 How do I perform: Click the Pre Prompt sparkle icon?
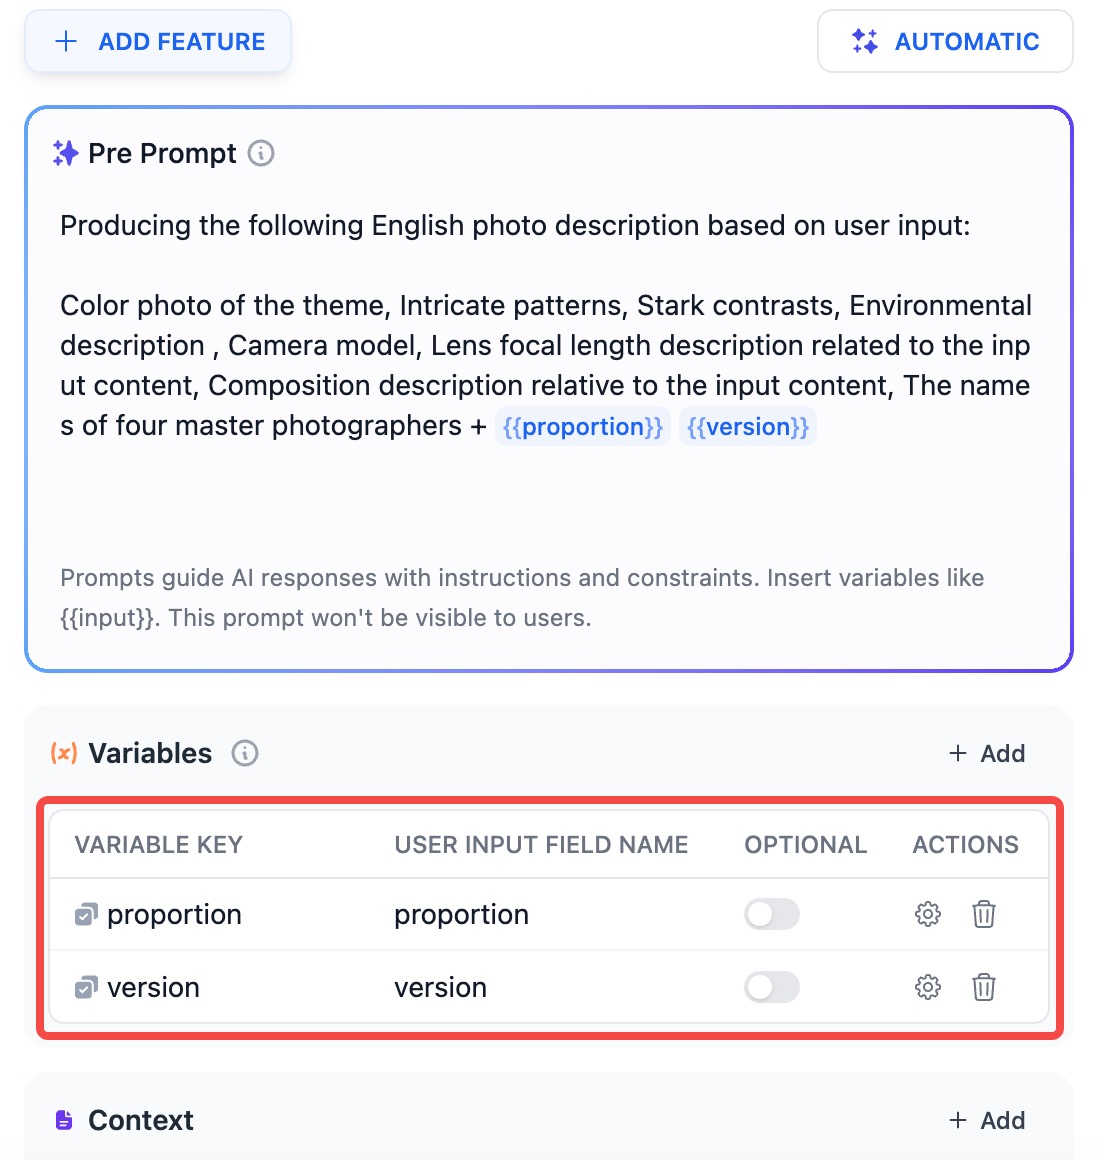point(66,154)
